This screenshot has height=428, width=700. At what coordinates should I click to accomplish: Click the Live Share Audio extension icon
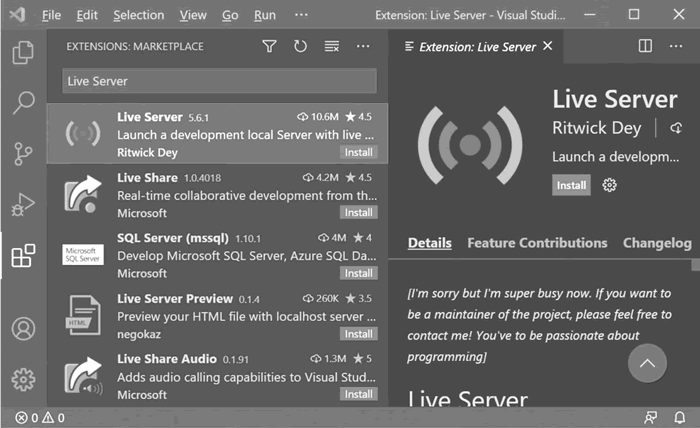(x=83, y=376)
